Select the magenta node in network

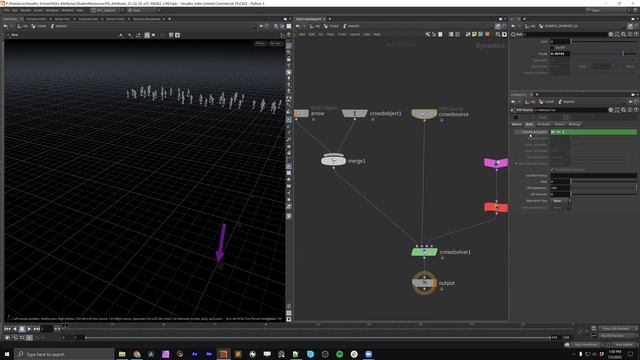point(496,163)
